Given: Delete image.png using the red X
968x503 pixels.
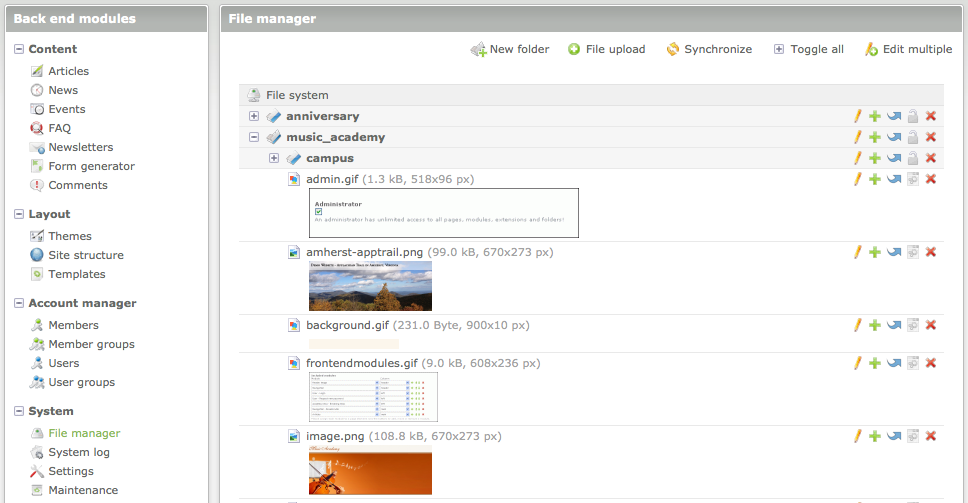Looking at the screenshot, I should coord(931,436).
